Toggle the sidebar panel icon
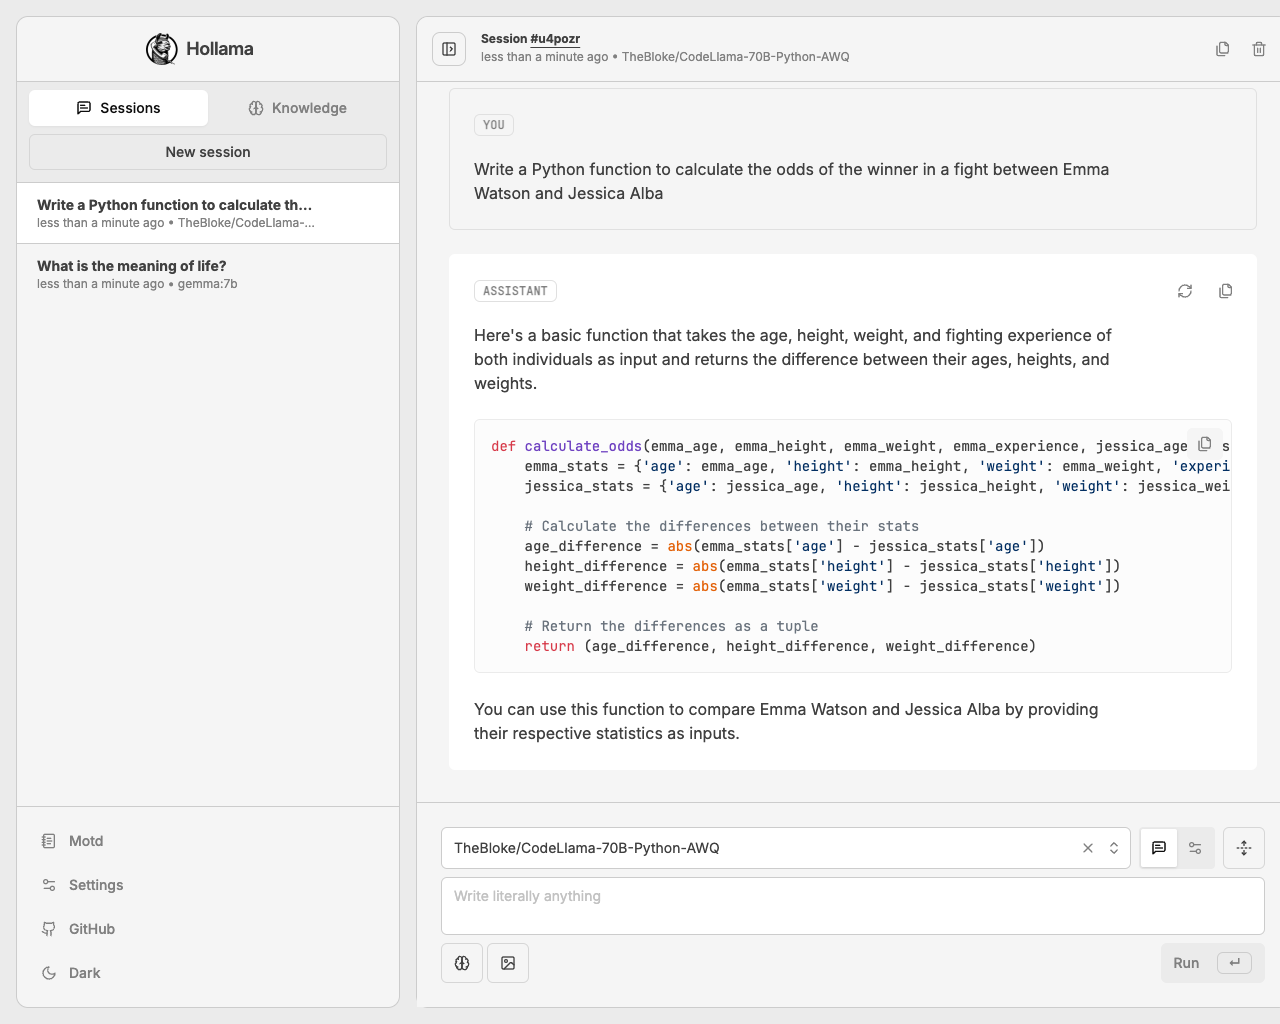Viewport: 1280px width, 1024px height. tap(449, 49)
